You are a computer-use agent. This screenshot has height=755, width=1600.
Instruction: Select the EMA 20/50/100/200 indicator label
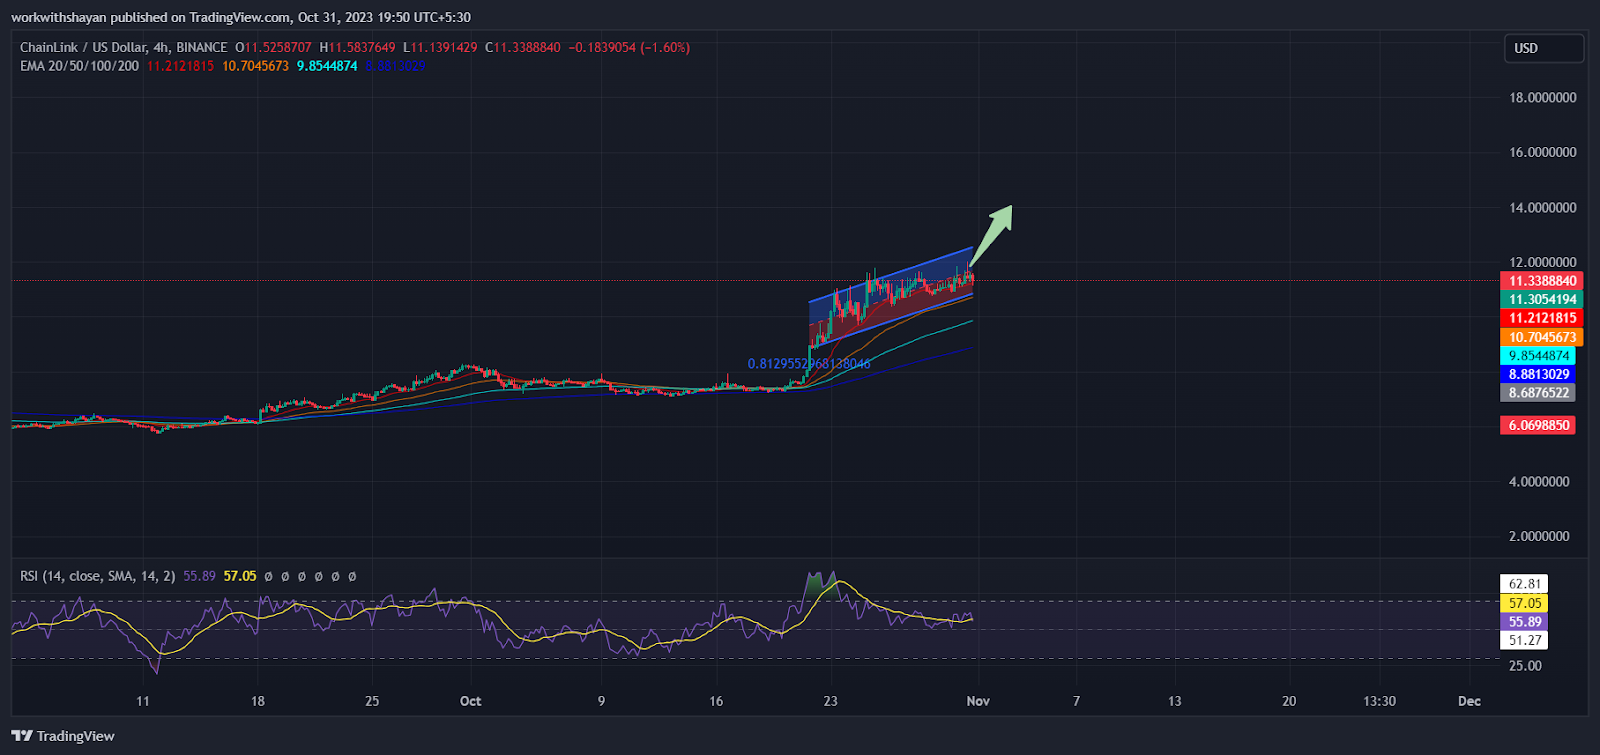pos(80,66)
